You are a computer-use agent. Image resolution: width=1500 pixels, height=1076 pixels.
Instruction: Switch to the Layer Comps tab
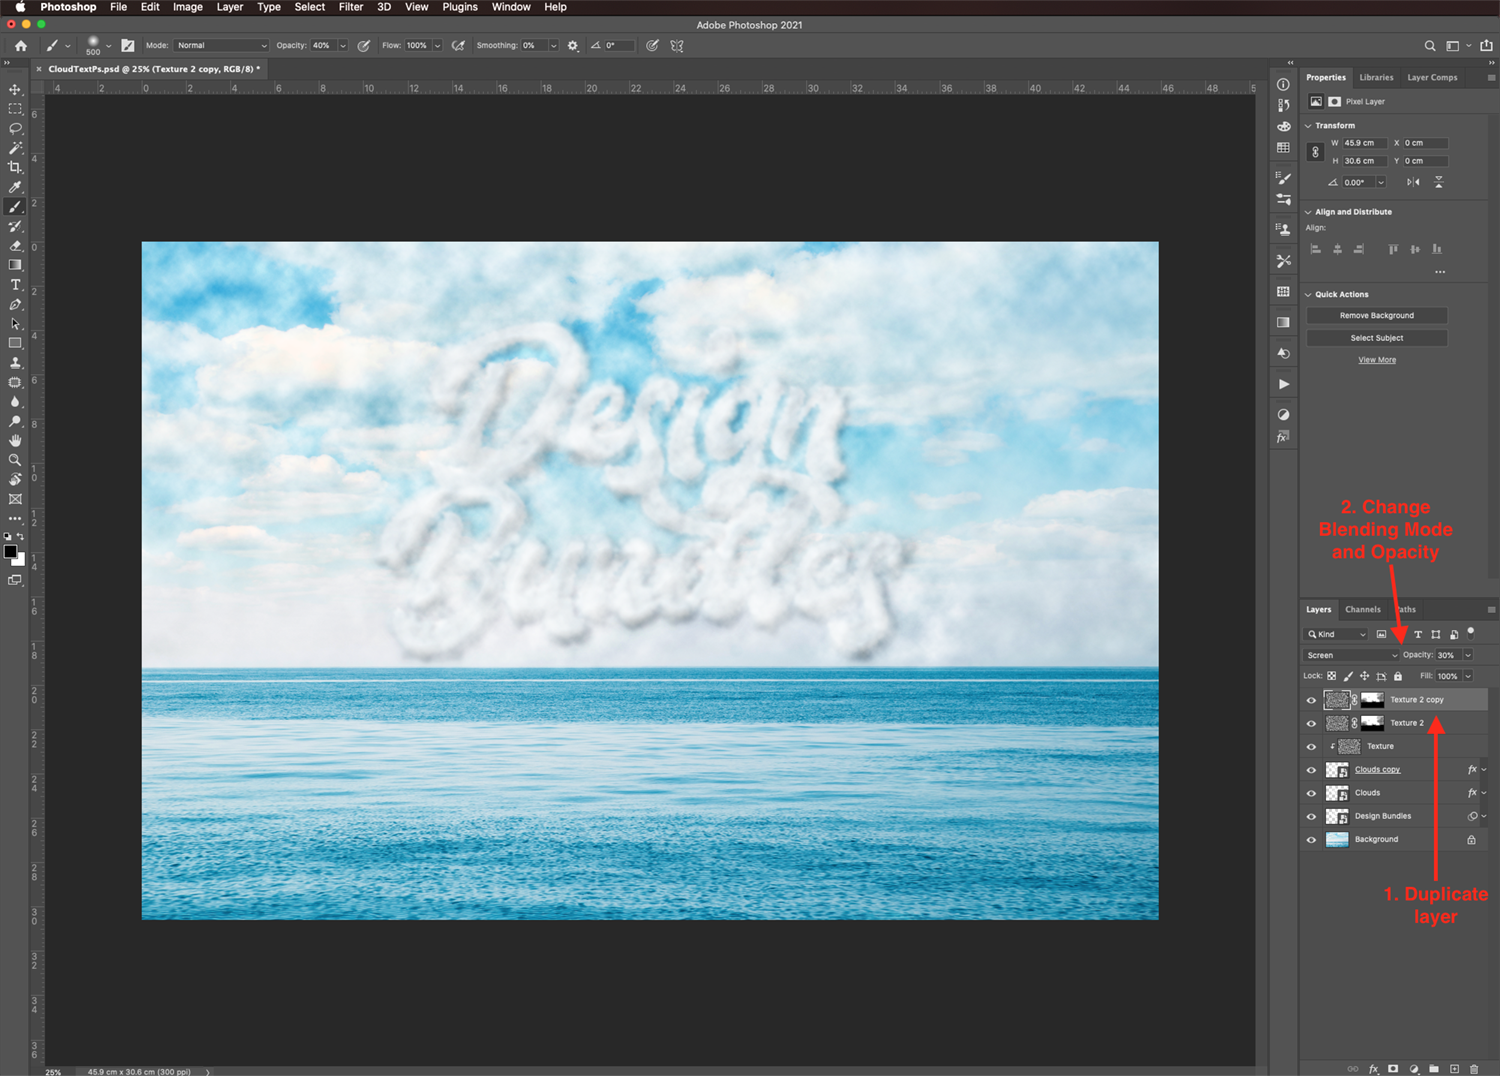coord(1432,77)
